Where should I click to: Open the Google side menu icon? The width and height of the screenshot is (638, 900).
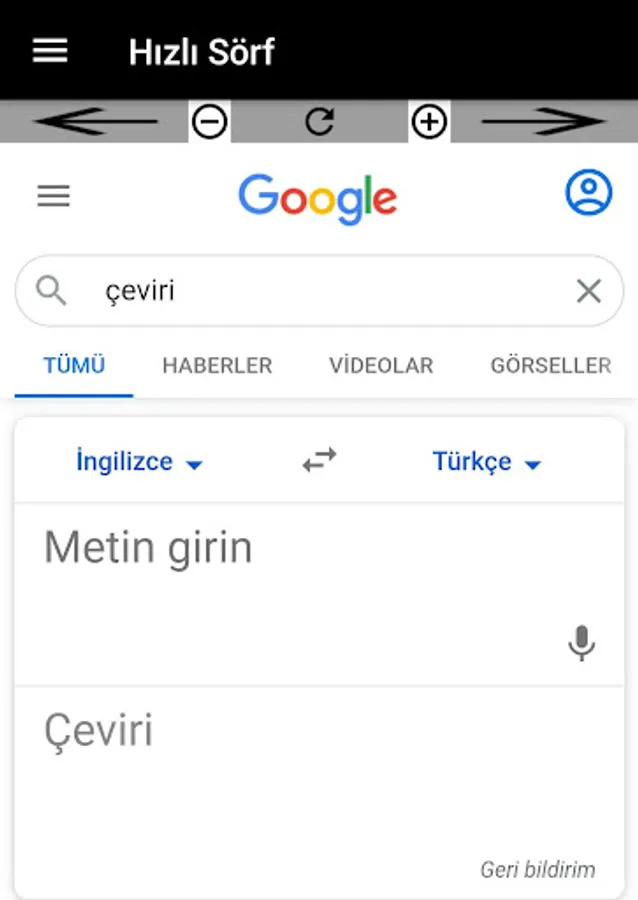tap(54, 196)
